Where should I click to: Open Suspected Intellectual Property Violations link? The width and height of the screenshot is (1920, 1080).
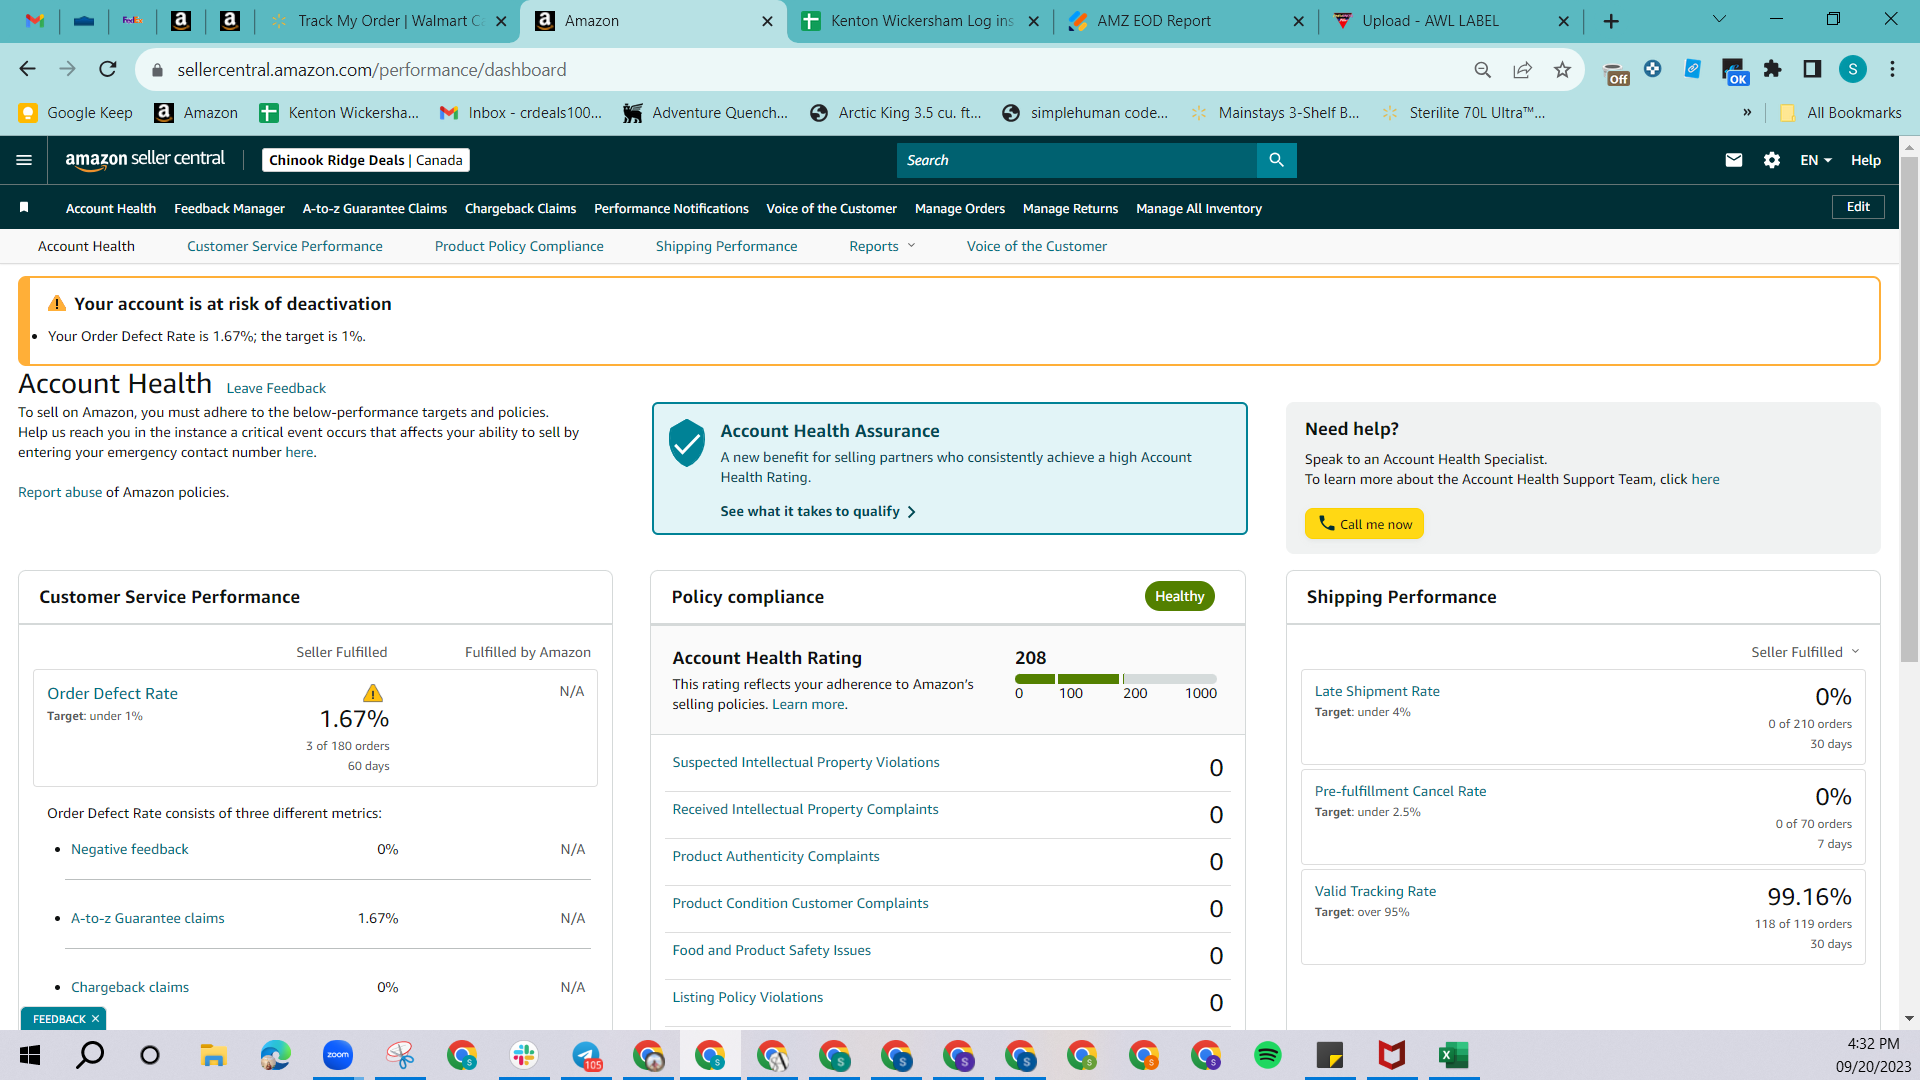[x=806, y=762]
